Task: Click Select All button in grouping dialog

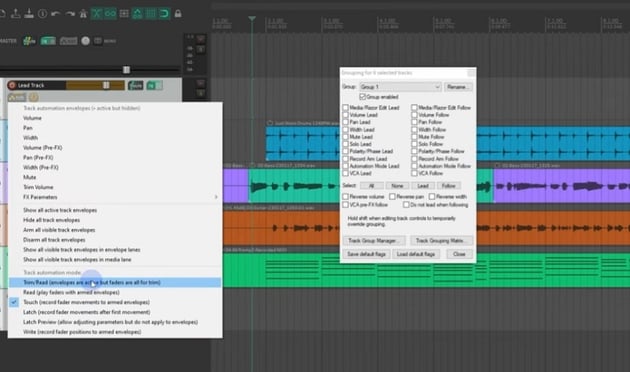Action: click(x=371, y=186)
